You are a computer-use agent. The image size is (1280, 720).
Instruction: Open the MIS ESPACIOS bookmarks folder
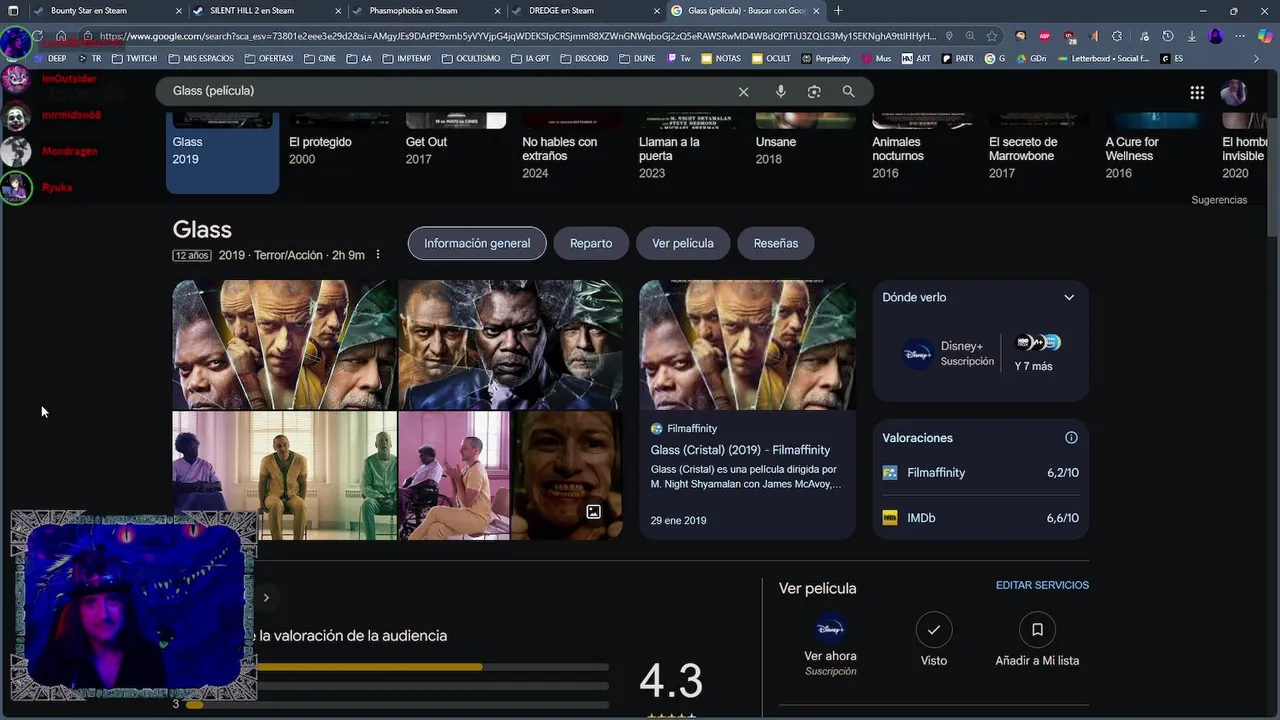(x=200, y=59)
